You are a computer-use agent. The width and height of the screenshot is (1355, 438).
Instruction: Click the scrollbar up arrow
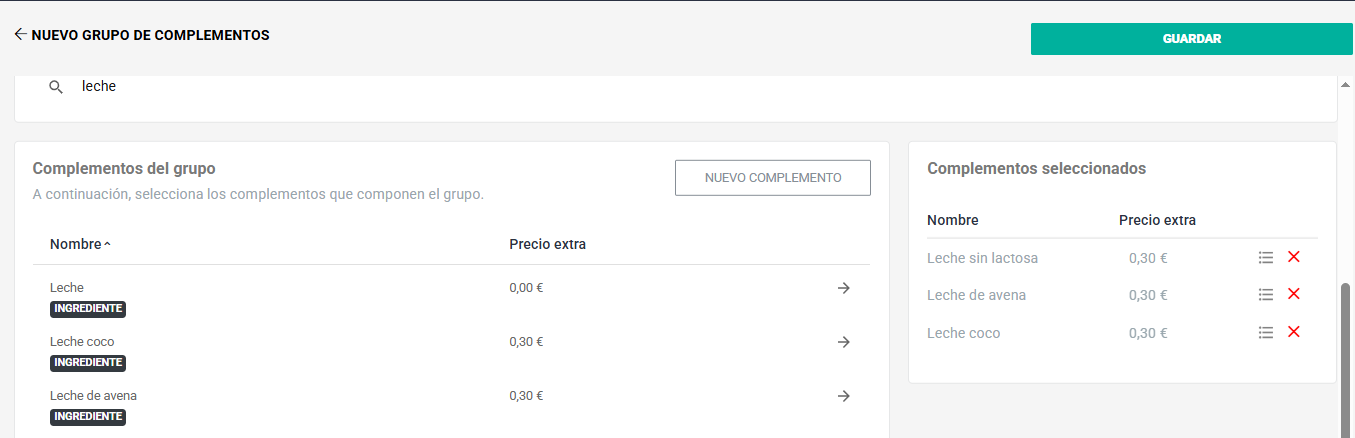pos(1345,86)
